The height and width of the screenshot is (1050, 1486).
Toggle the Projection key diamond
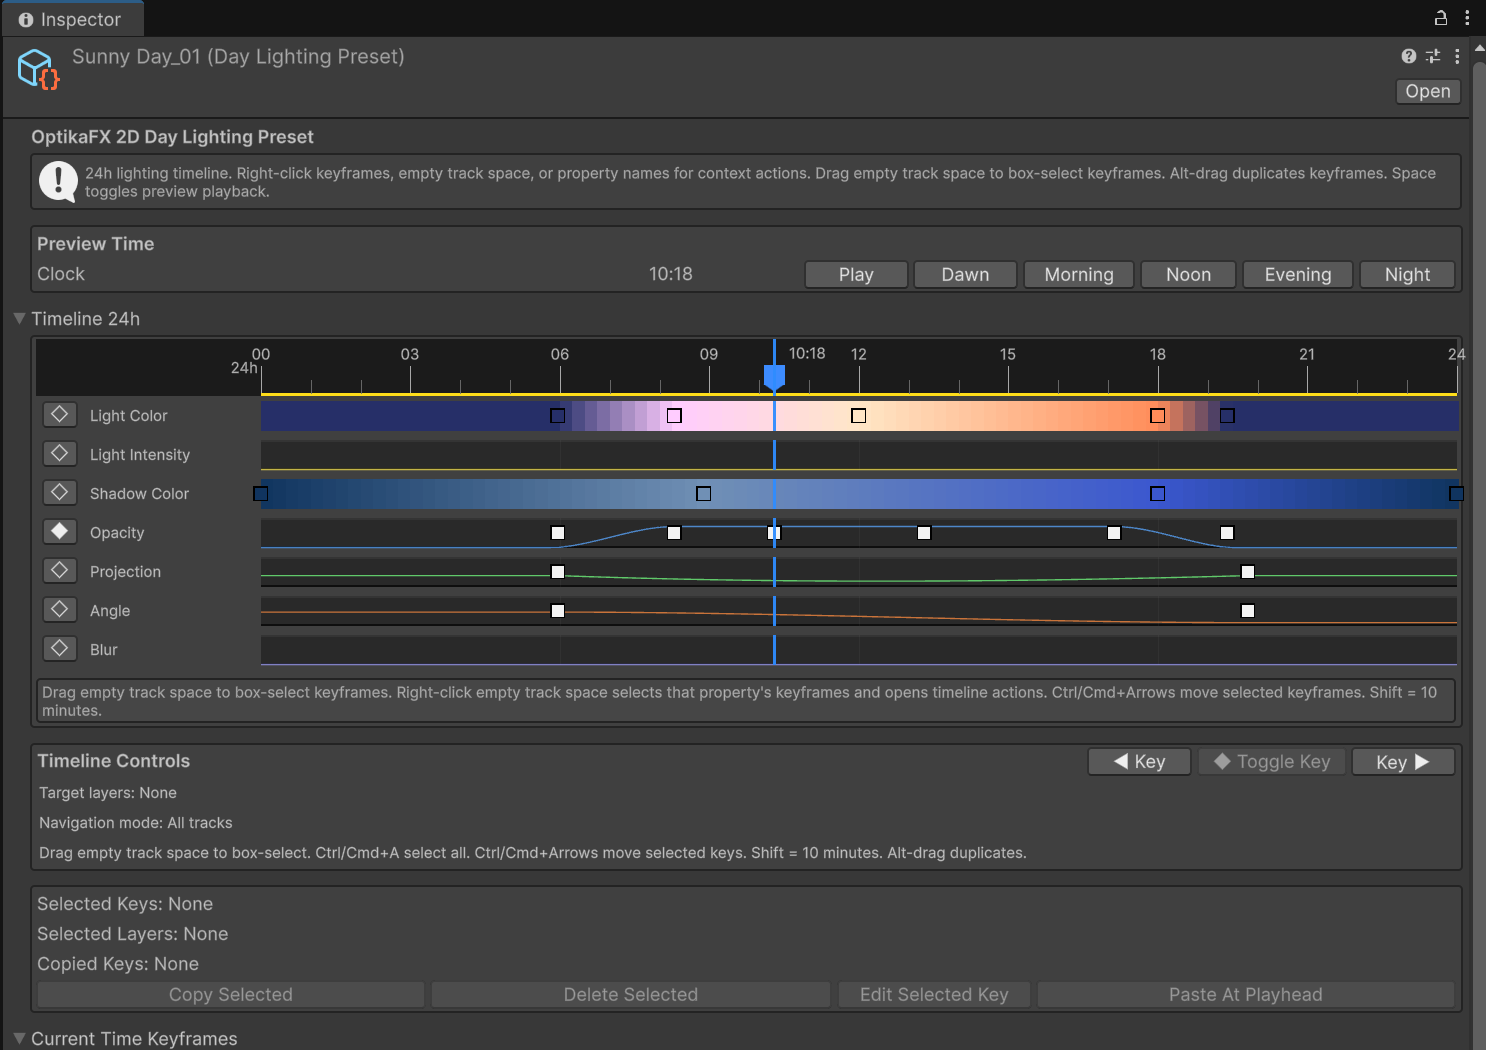pyautogui.click(x=60, y=570)
